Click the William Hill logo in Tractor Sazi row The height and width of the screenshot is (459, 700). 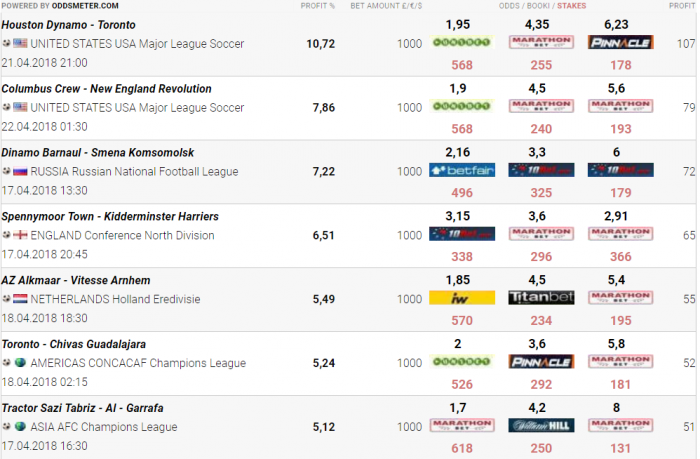pyautogui.click(x=541, y=426)
